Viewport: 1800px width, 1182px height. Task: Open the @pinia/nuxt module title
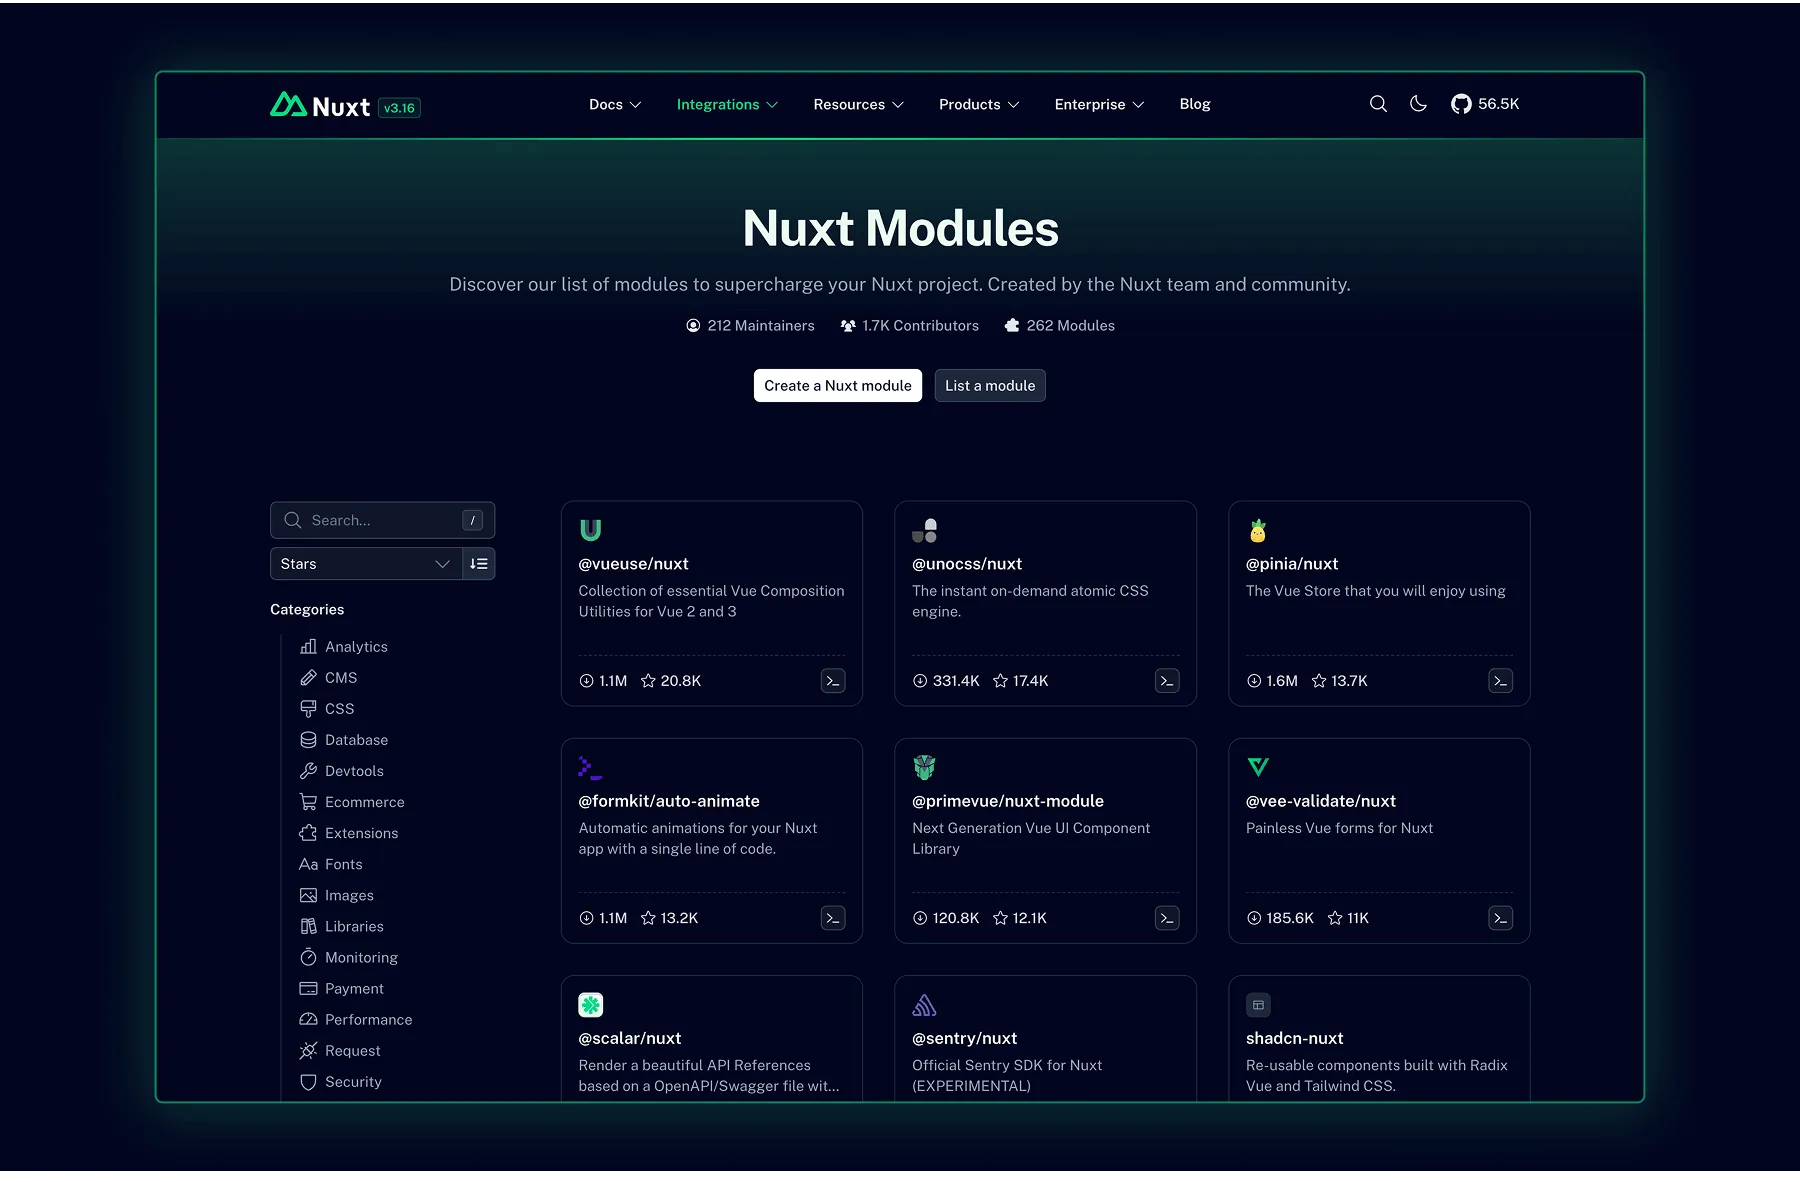[1292, 564]
